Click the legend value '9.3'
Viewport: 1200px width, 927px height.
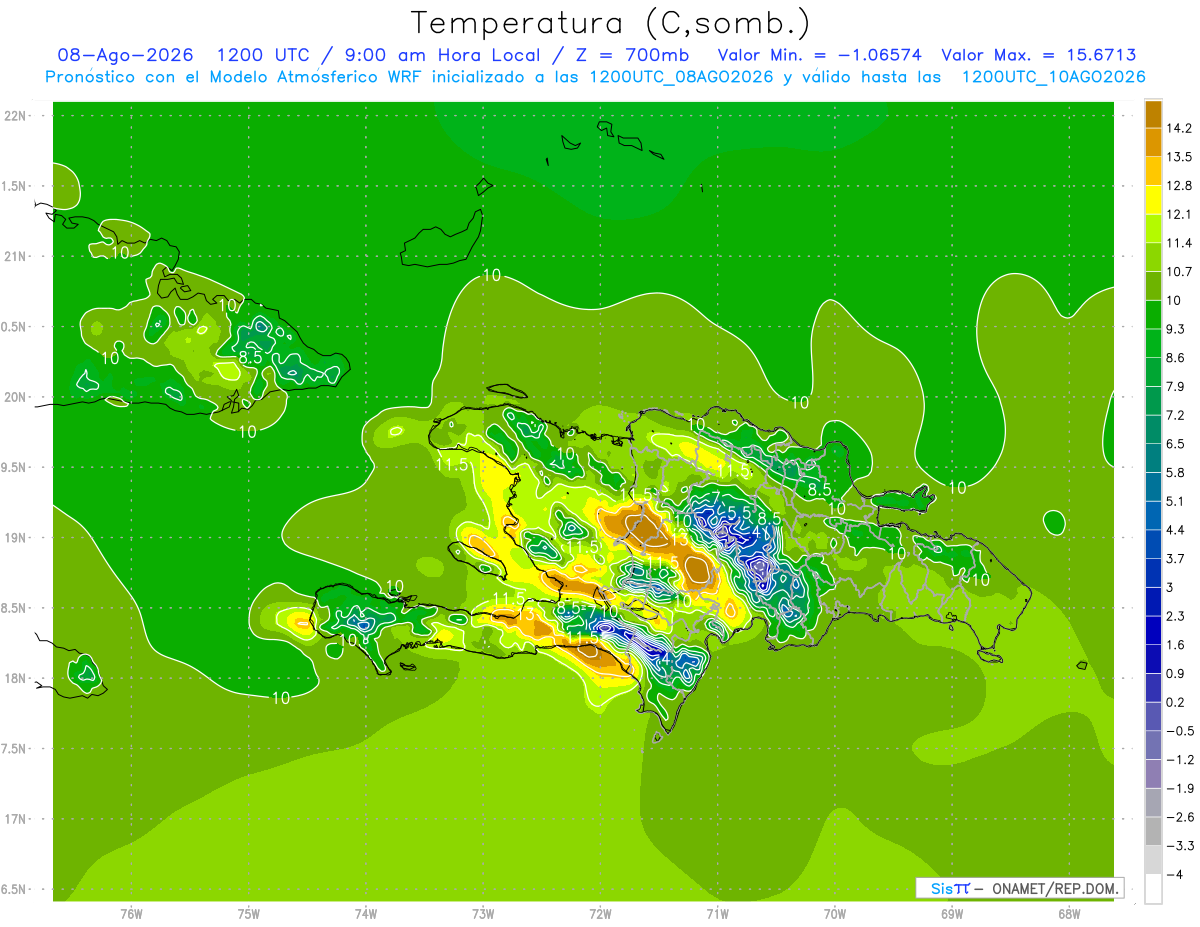[1178, 329]
